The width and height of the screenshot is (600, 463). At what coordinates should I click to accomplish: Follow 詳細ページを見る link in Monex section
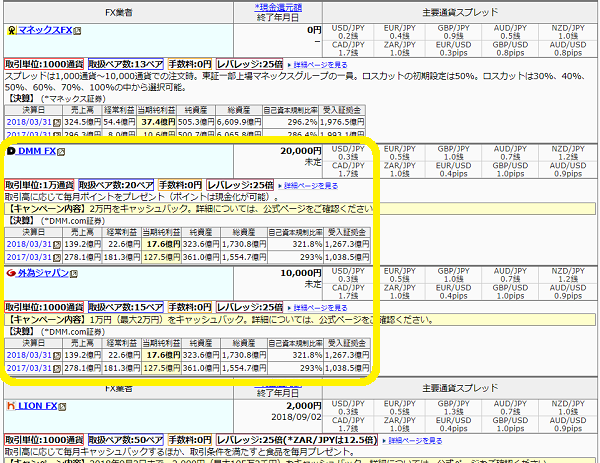320,65
